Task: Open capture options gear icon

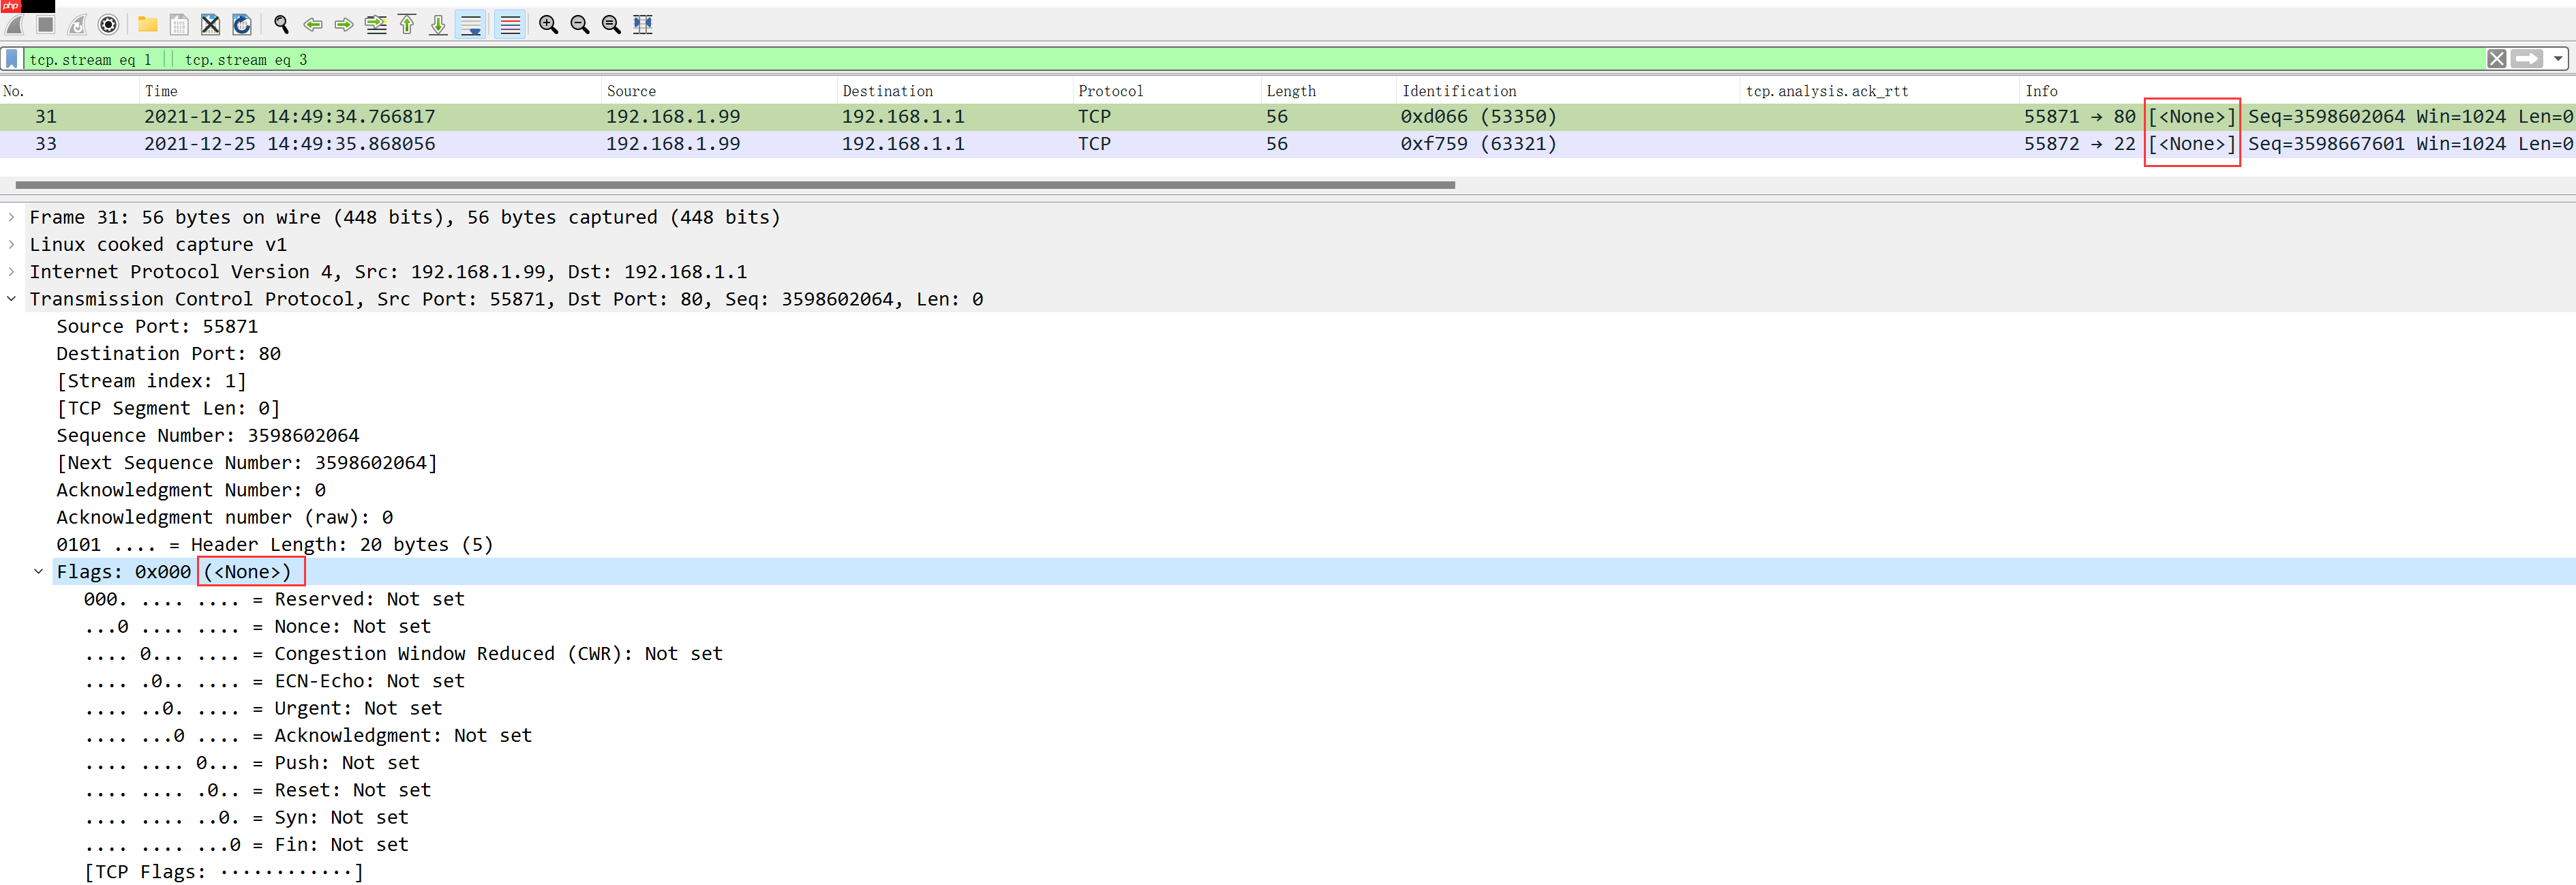Action: (109, 25)
